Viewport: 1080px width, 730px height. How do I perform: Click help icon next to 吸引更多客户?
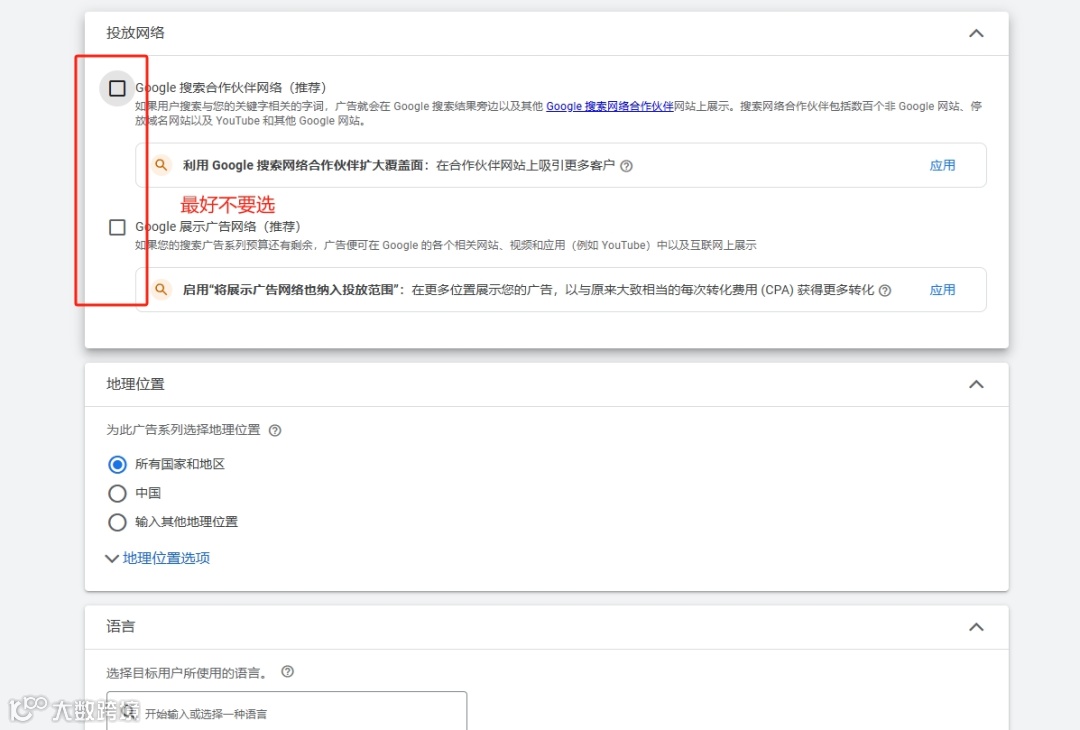point(626,166)
